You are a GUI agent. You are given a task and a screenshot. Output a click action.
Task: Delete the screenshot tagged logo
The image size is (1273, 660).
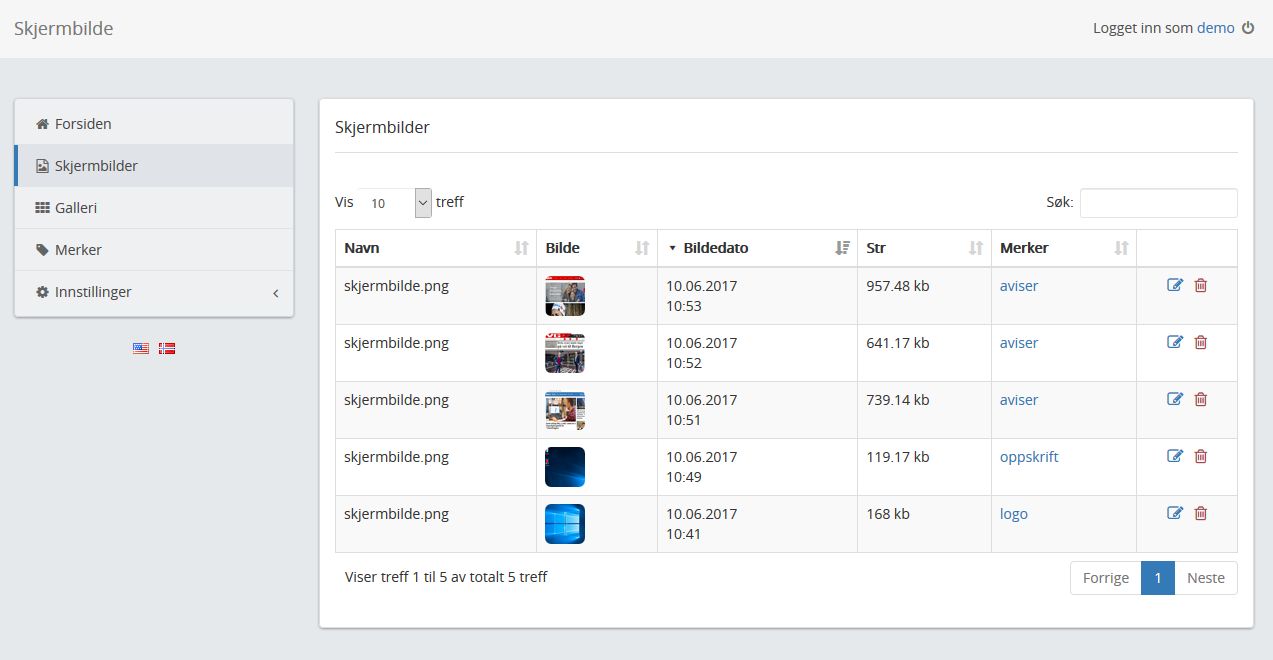[1201, 514]
